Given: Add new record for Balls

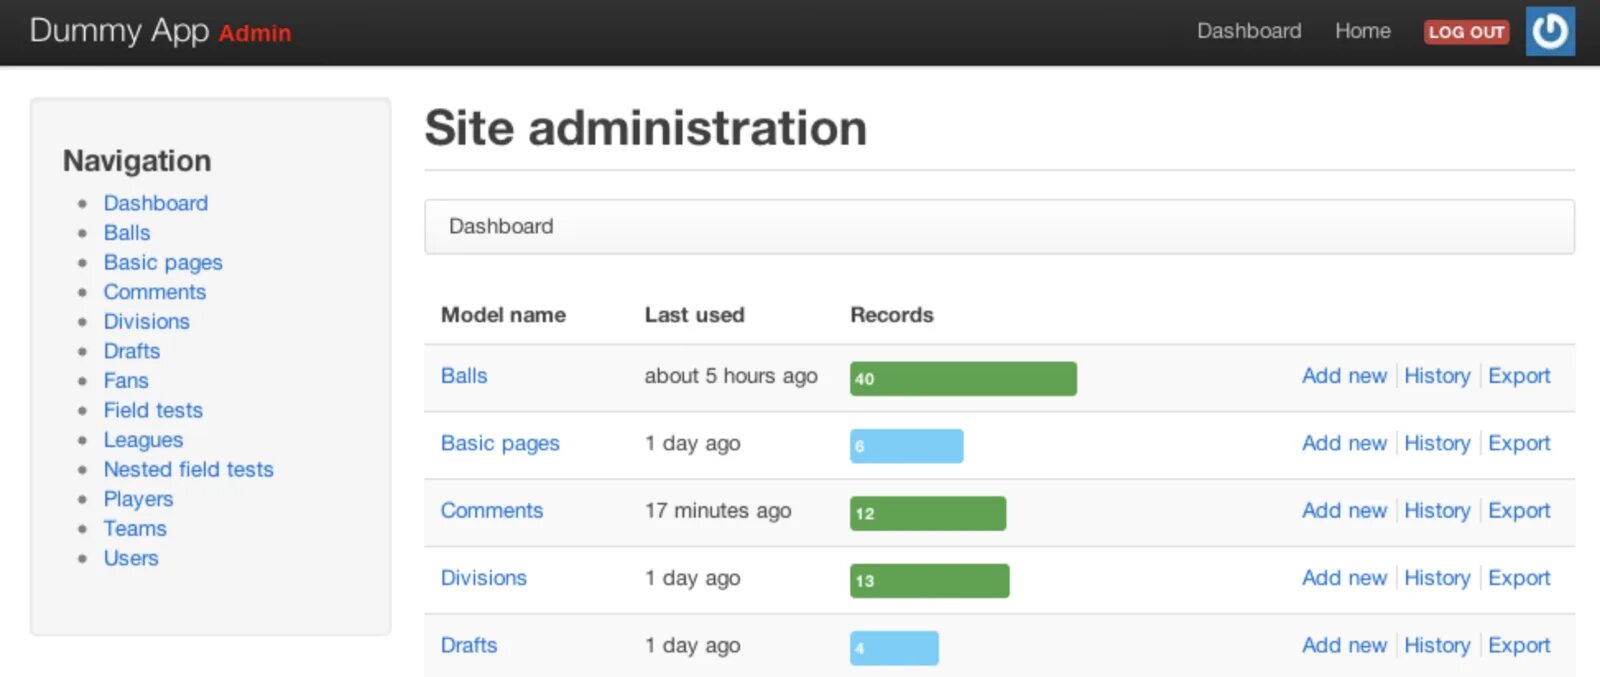Looking at the screenshot, I should [1344, 376].
